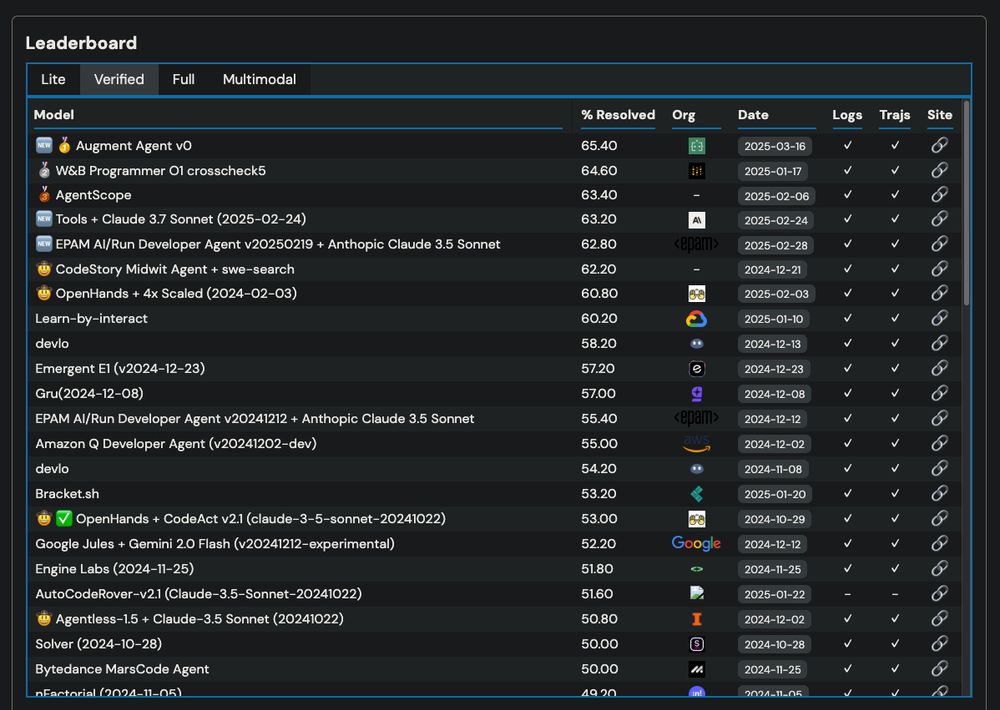
Task: Click the leaderboard vertical scrollbar thumb
Action: pos(966,203)
